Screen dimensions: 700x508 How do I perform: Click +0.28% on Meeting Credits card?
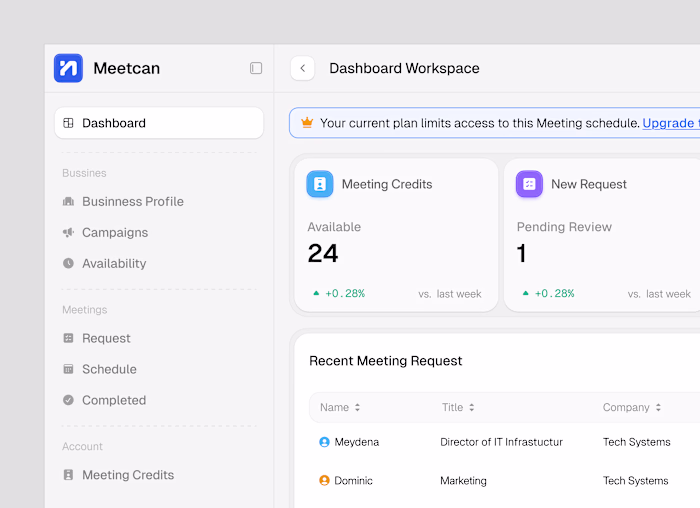(x=345, y=293)
